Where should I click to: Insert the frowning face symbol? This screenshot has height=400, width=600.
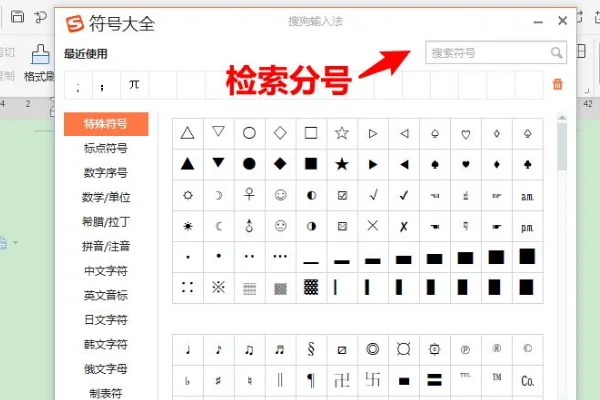coord(280,226)
